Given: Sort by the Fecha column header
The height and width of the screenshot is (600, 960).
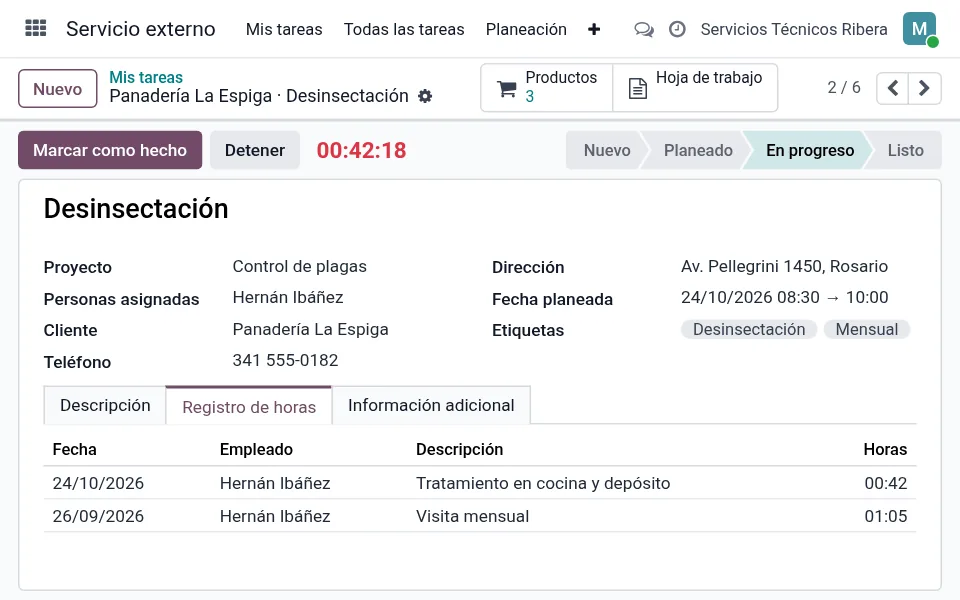Looking at the screenshot, I should (75, 449).
